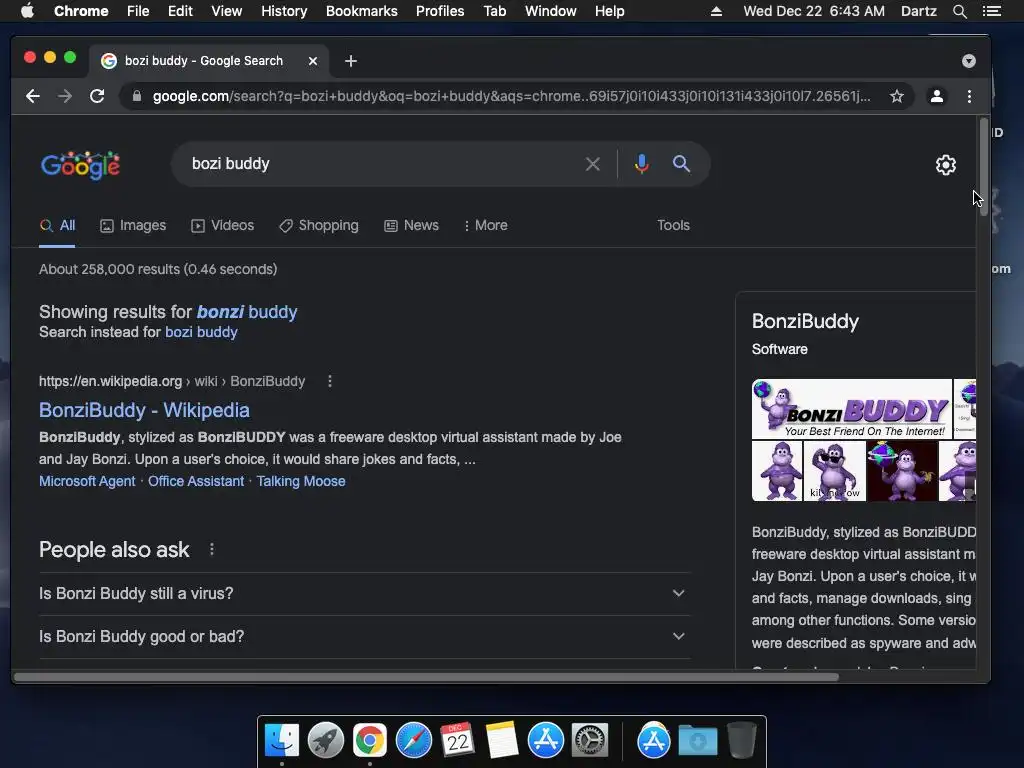Open the People also ask options menu
This screenshot has height=768, width=1024.
212,549
